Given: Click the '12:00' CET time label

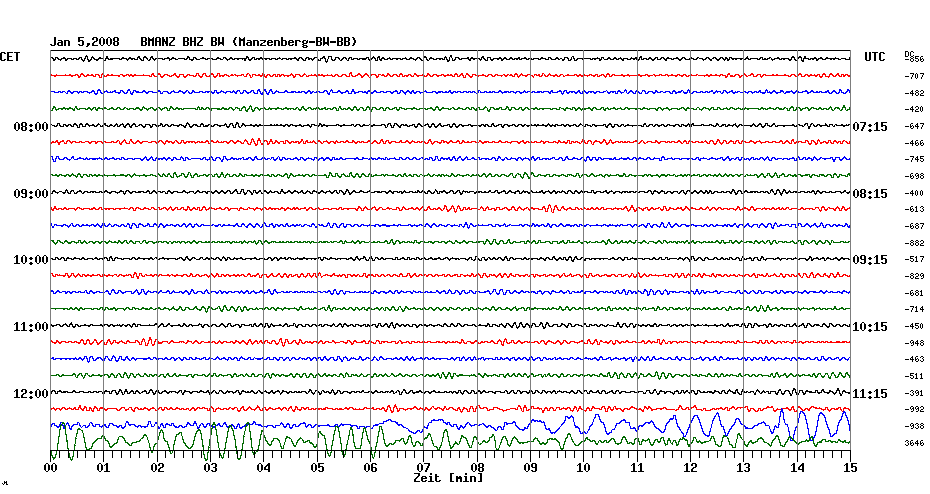Looking at the screenshot, I should pos(31,394).
